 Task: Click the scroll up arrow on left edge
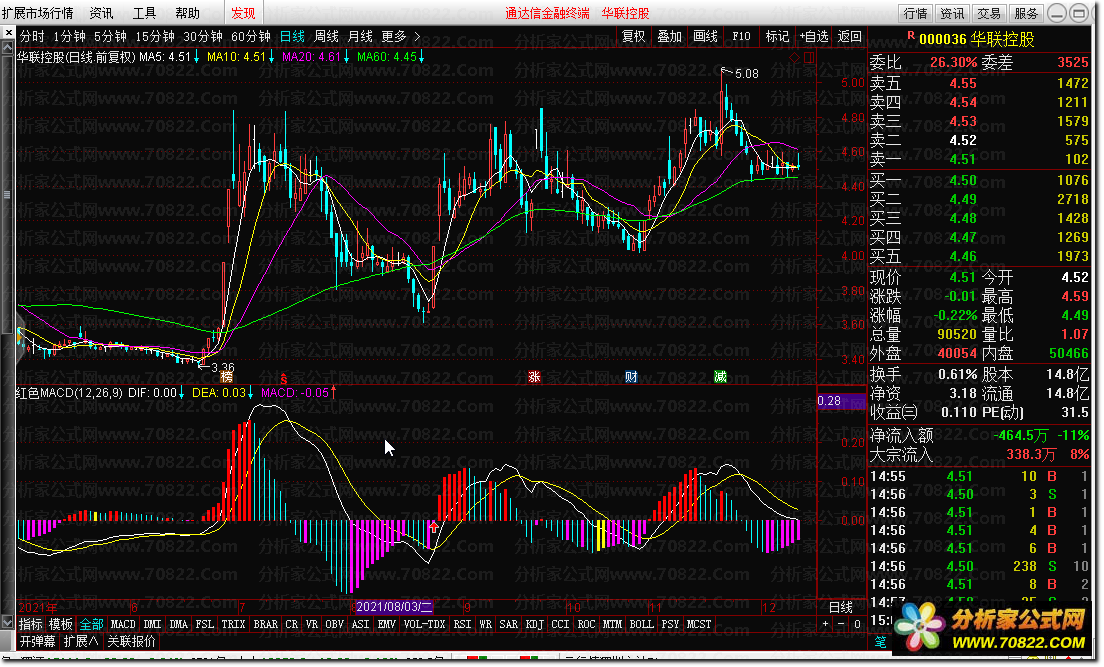click(x=8, y=46)
